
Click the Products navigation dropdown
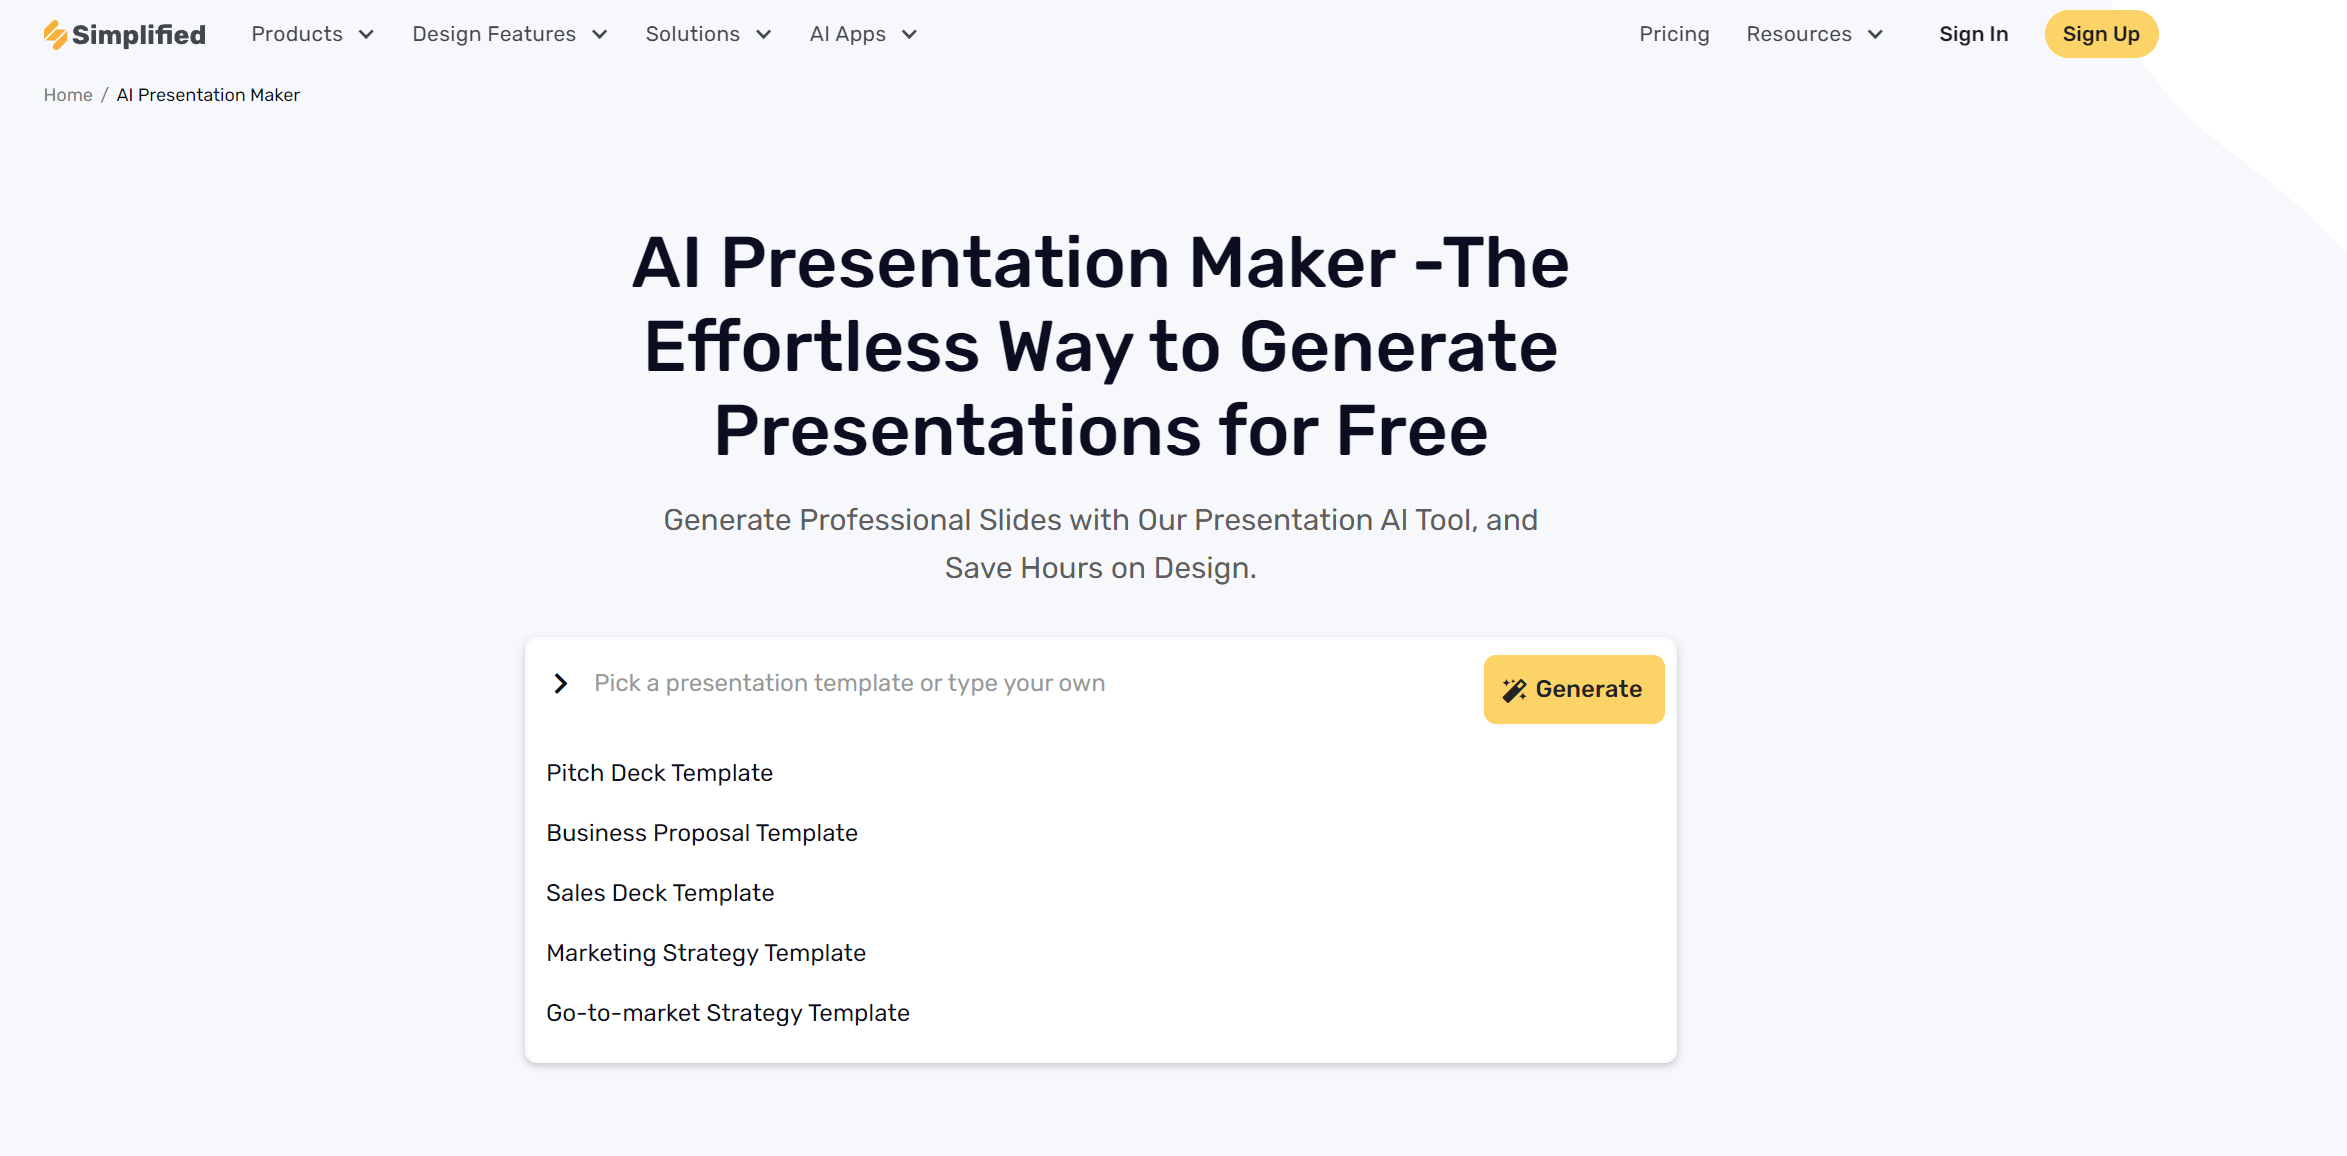tap(310, 33)
